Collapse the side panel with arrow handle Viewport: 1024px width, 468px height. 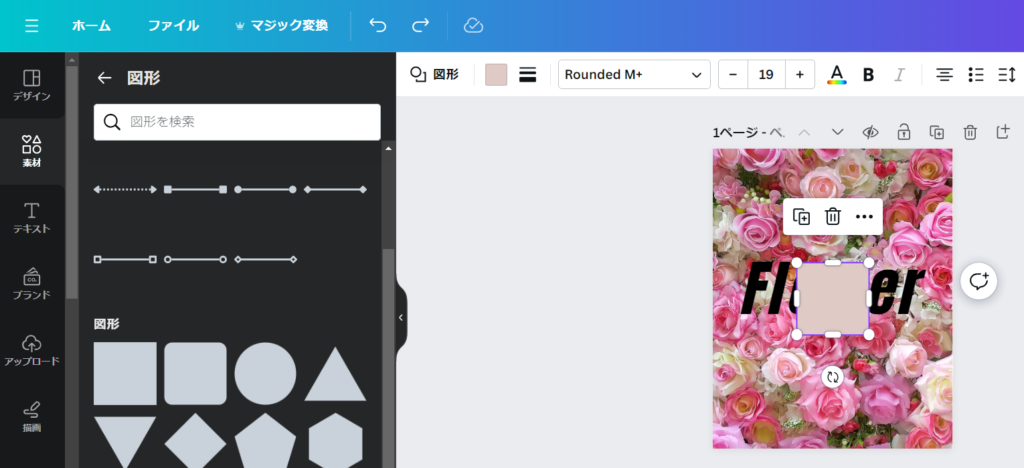tap(401, 317)
